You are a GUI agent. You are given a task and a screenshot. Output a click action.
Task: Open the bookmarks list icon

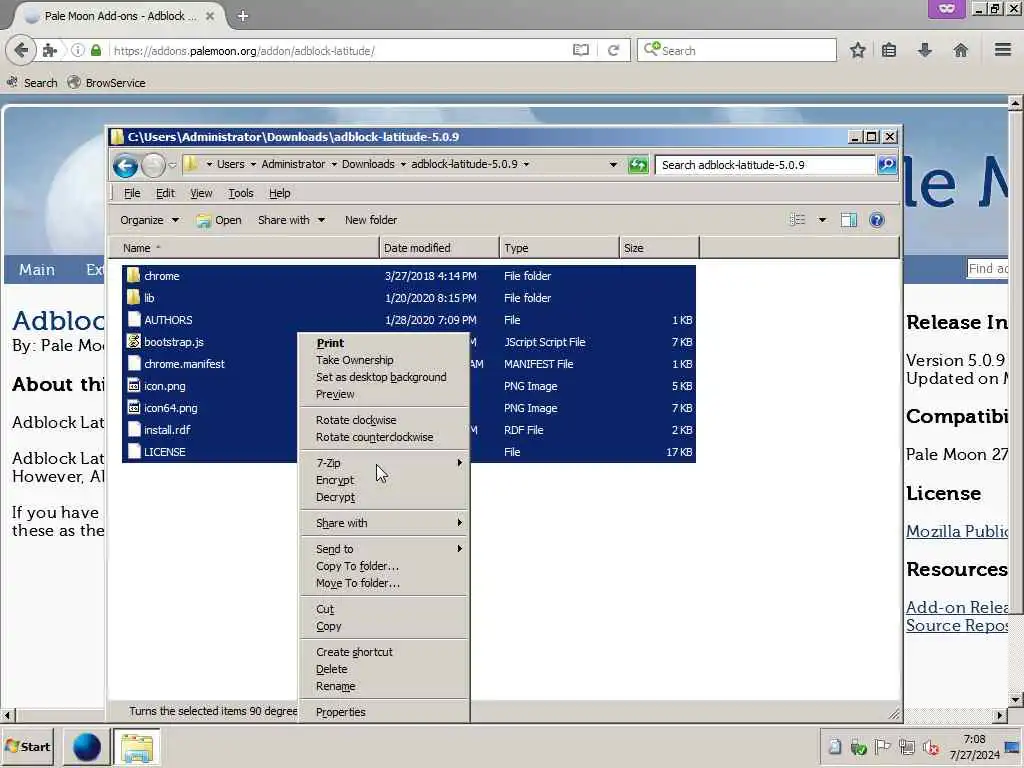889,50
